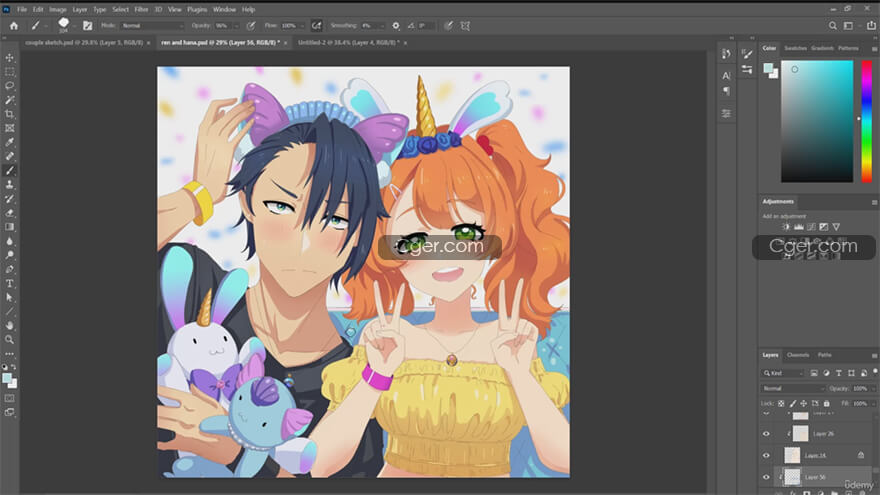Select the Lasso tool

coord(10,86)
